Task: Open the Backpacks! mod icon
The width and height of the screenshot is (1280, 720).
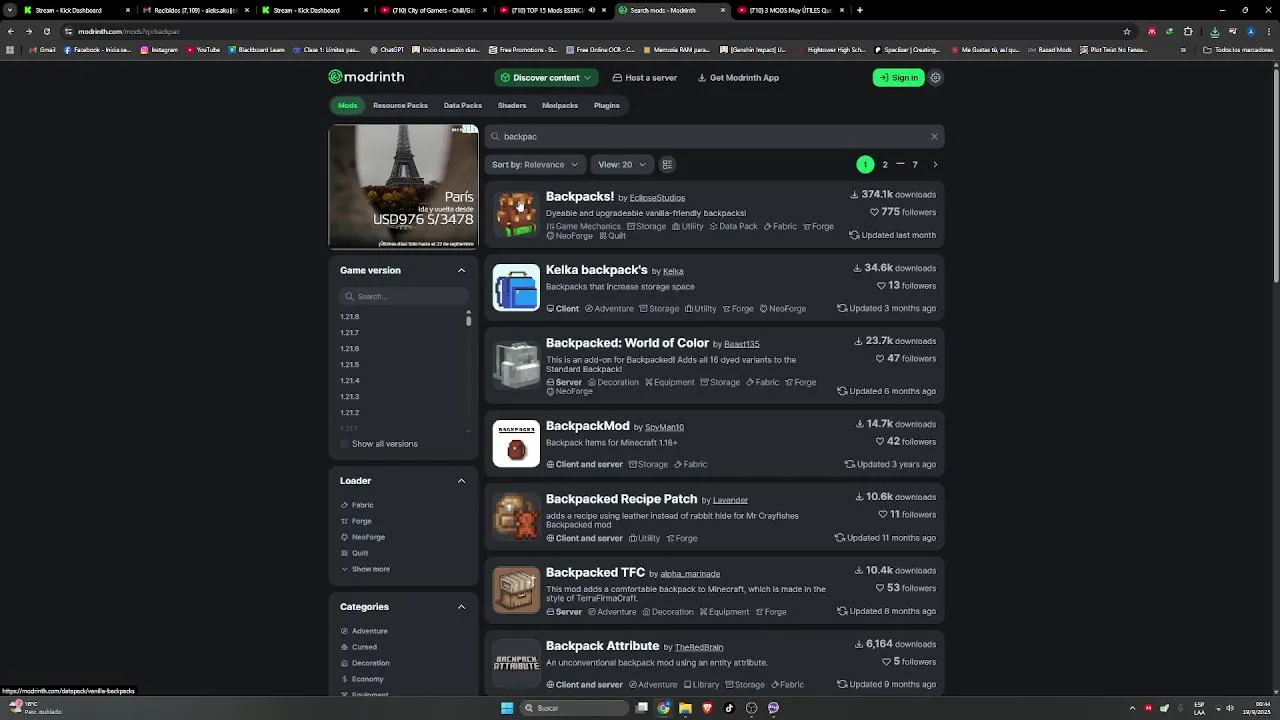Action: 516,213
